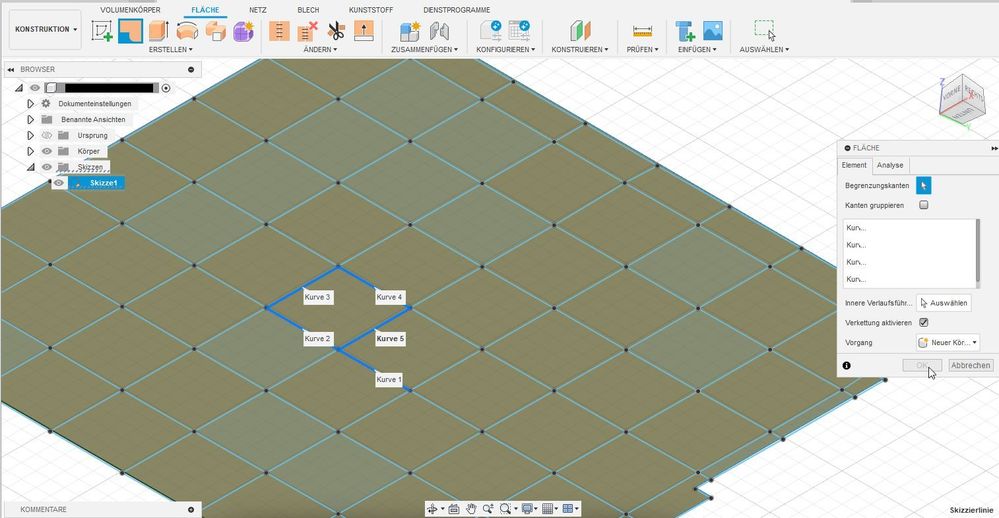Click the Zoom tool in navigation bar

(x=488, y=508)
